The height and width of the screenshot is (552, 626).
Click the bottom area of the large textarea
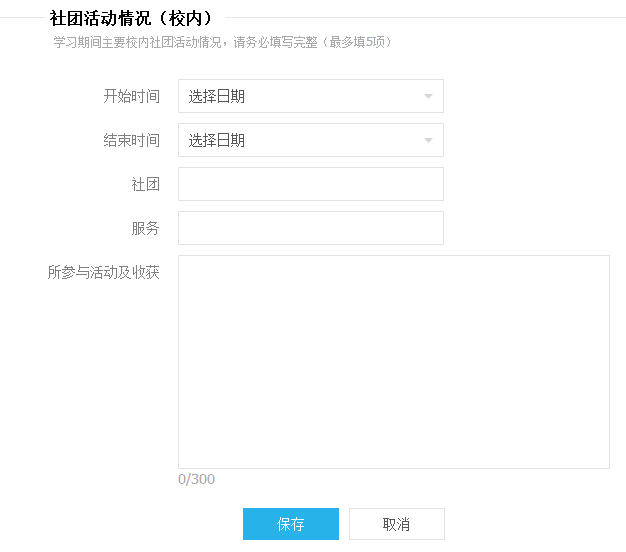click(394, 451)
